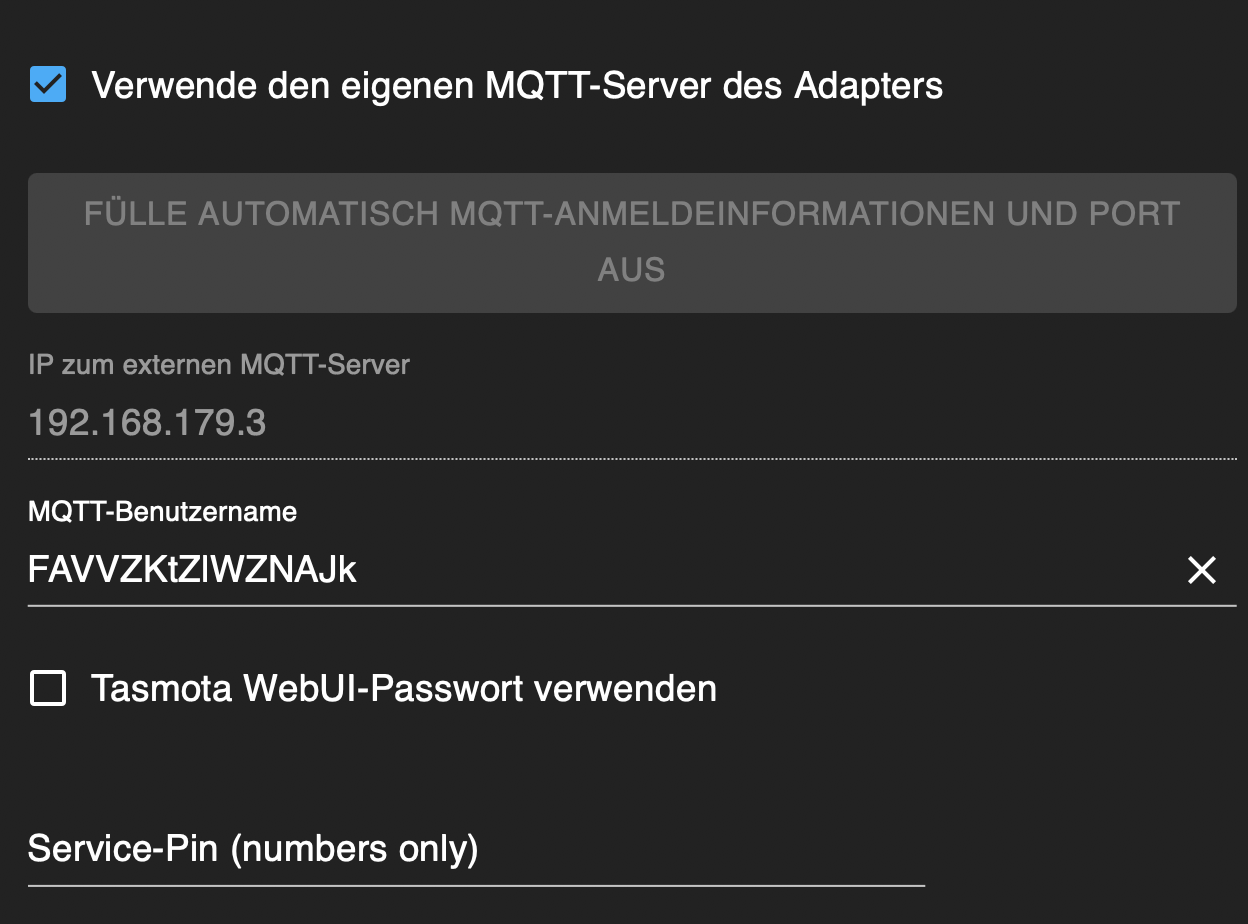Screen dimensions: 1248x924
Task: Click the 'IP zum externen MQTT-Server' label
Action: pyautogui.click(x=218, y=365)
